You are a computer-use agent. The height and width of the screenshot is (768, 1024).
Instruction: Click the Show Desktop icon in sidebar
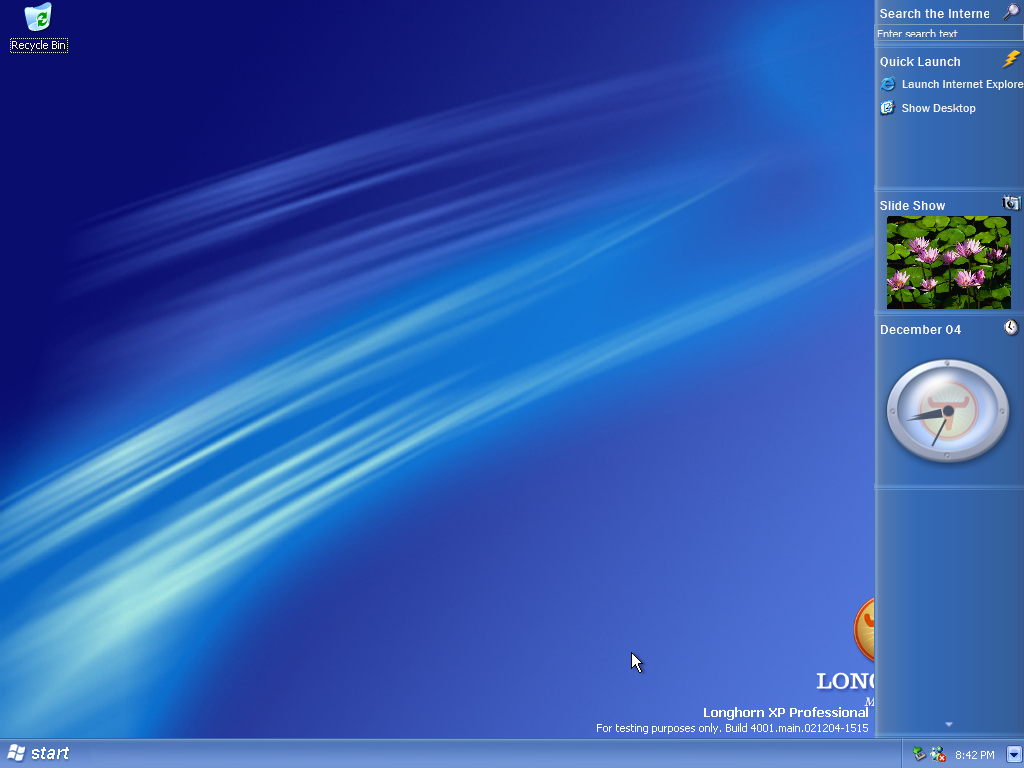pos(887,108)
